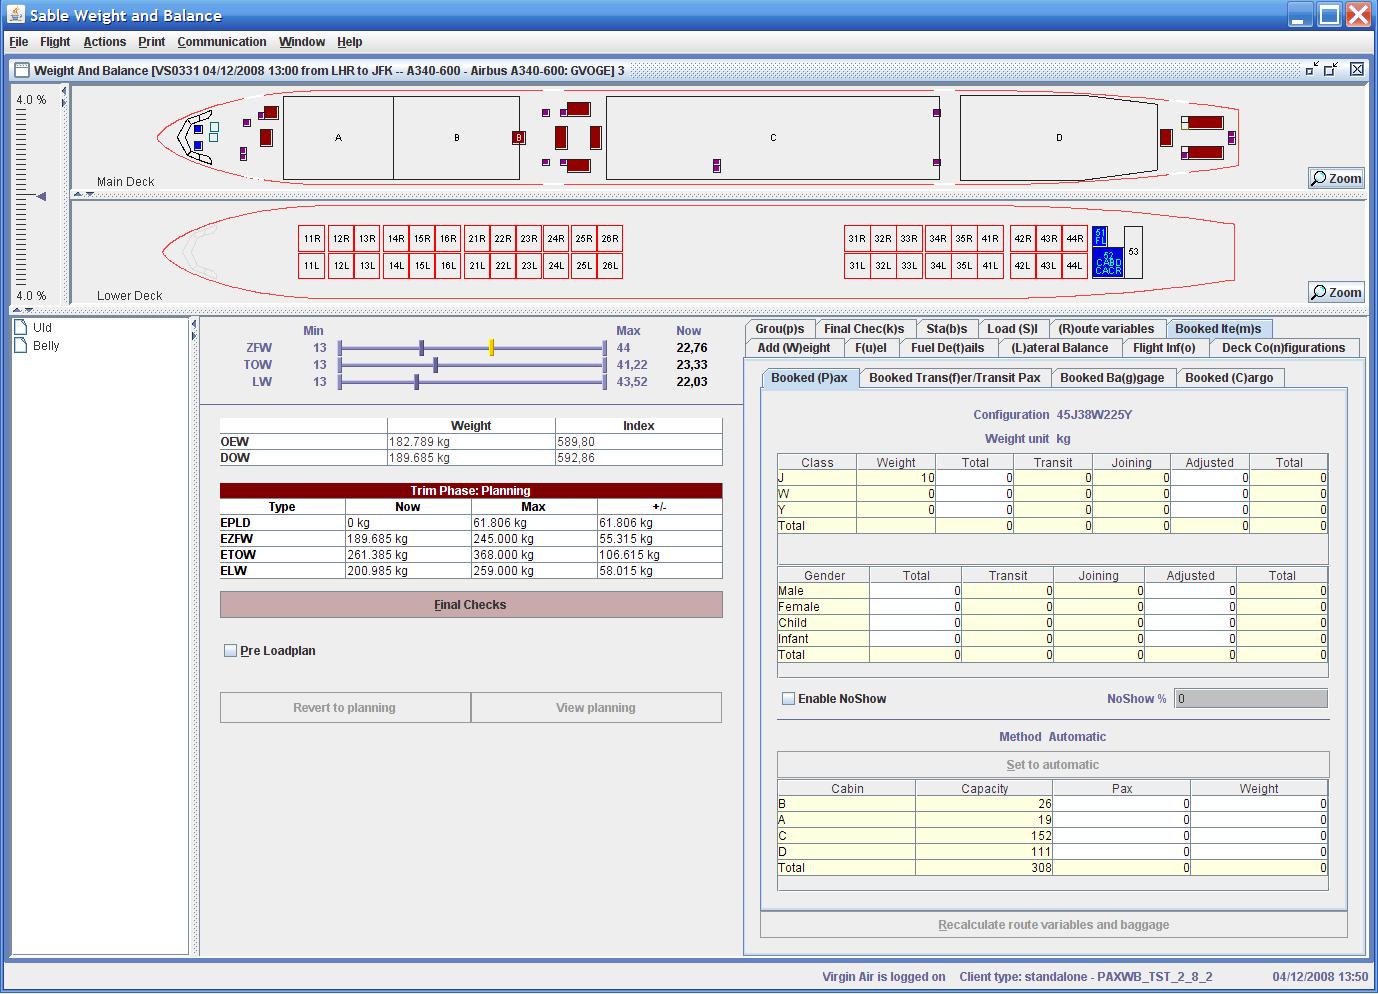Select cabin section A on Main Deck
Screen dimensions: 1378x994
[x=338, y=138]
